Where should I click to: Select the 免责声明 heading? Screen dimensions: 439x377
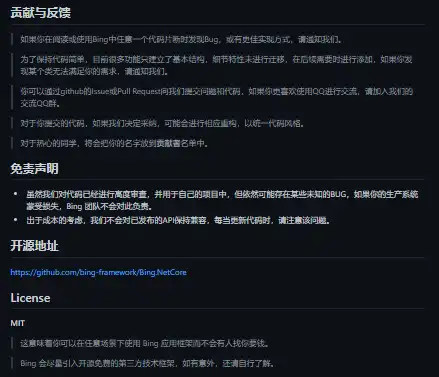click(x=34, y=169)
